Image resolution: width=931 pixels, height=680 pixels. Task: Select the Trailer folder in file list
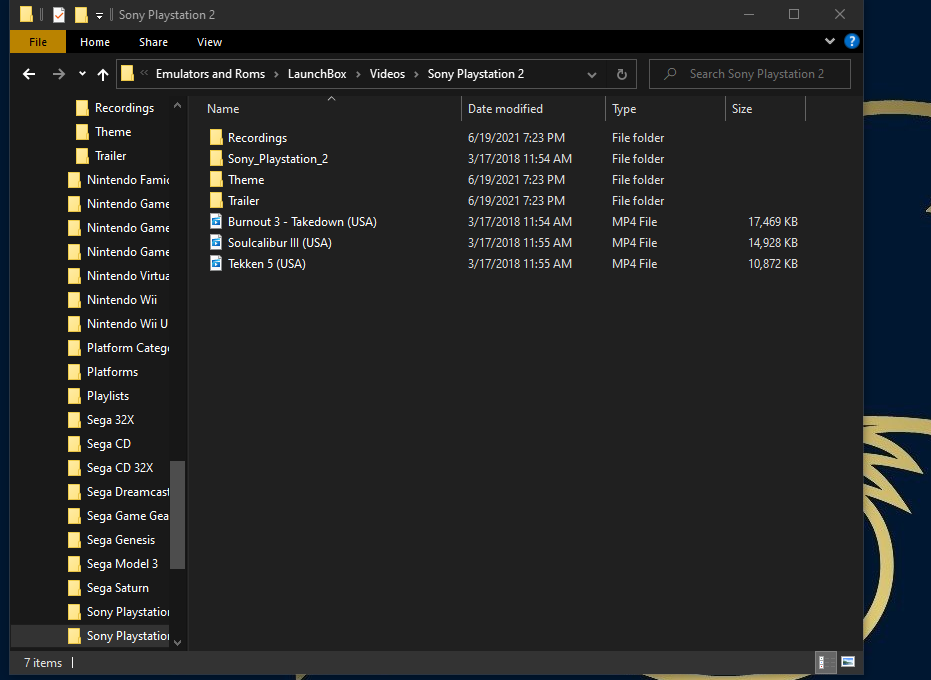pyautogui.click(x=243, y=201)
